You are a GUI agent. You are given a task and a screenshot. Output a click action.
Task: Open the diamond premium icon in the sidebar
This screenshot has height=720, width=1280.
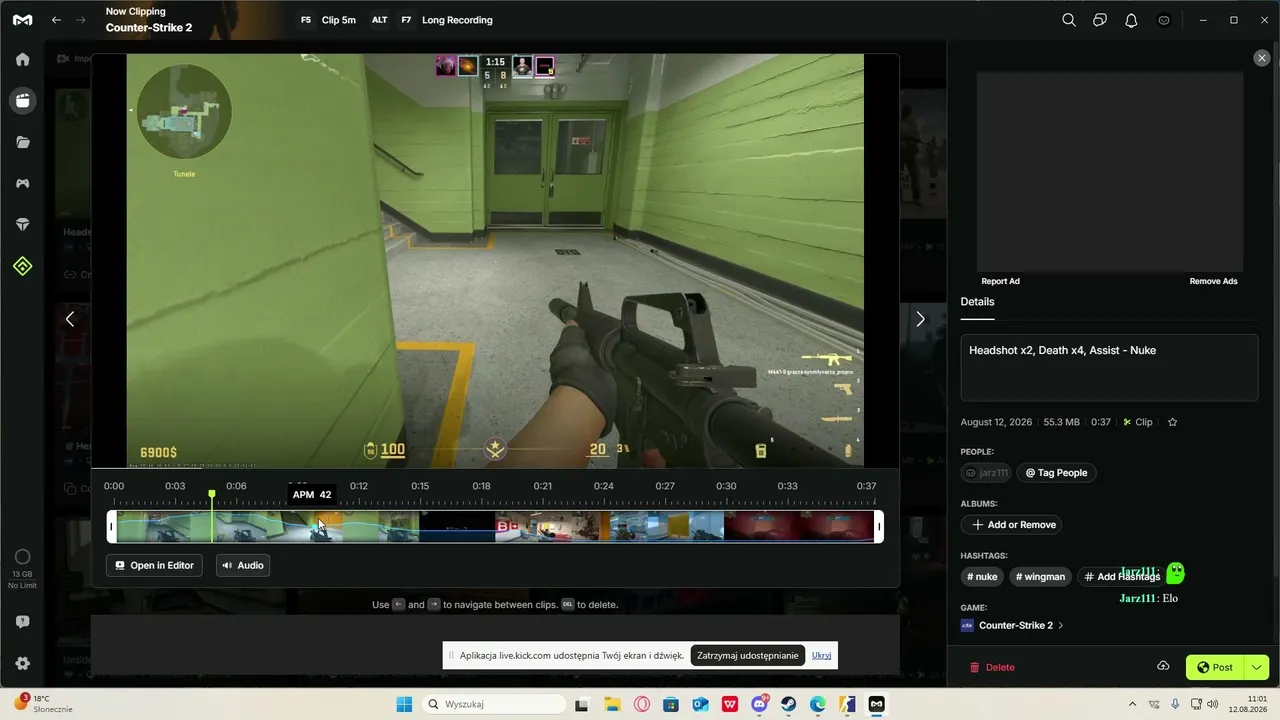pos(22,225)
